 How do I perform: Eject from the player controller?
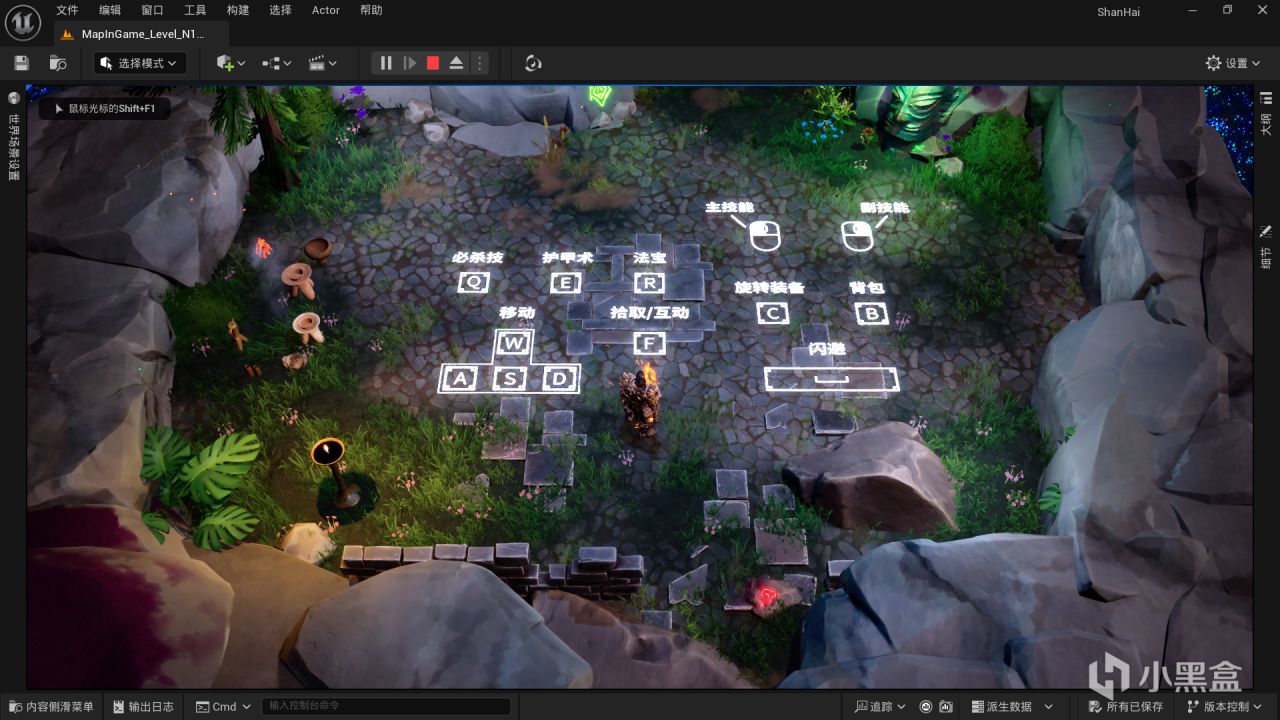point(456,63)
